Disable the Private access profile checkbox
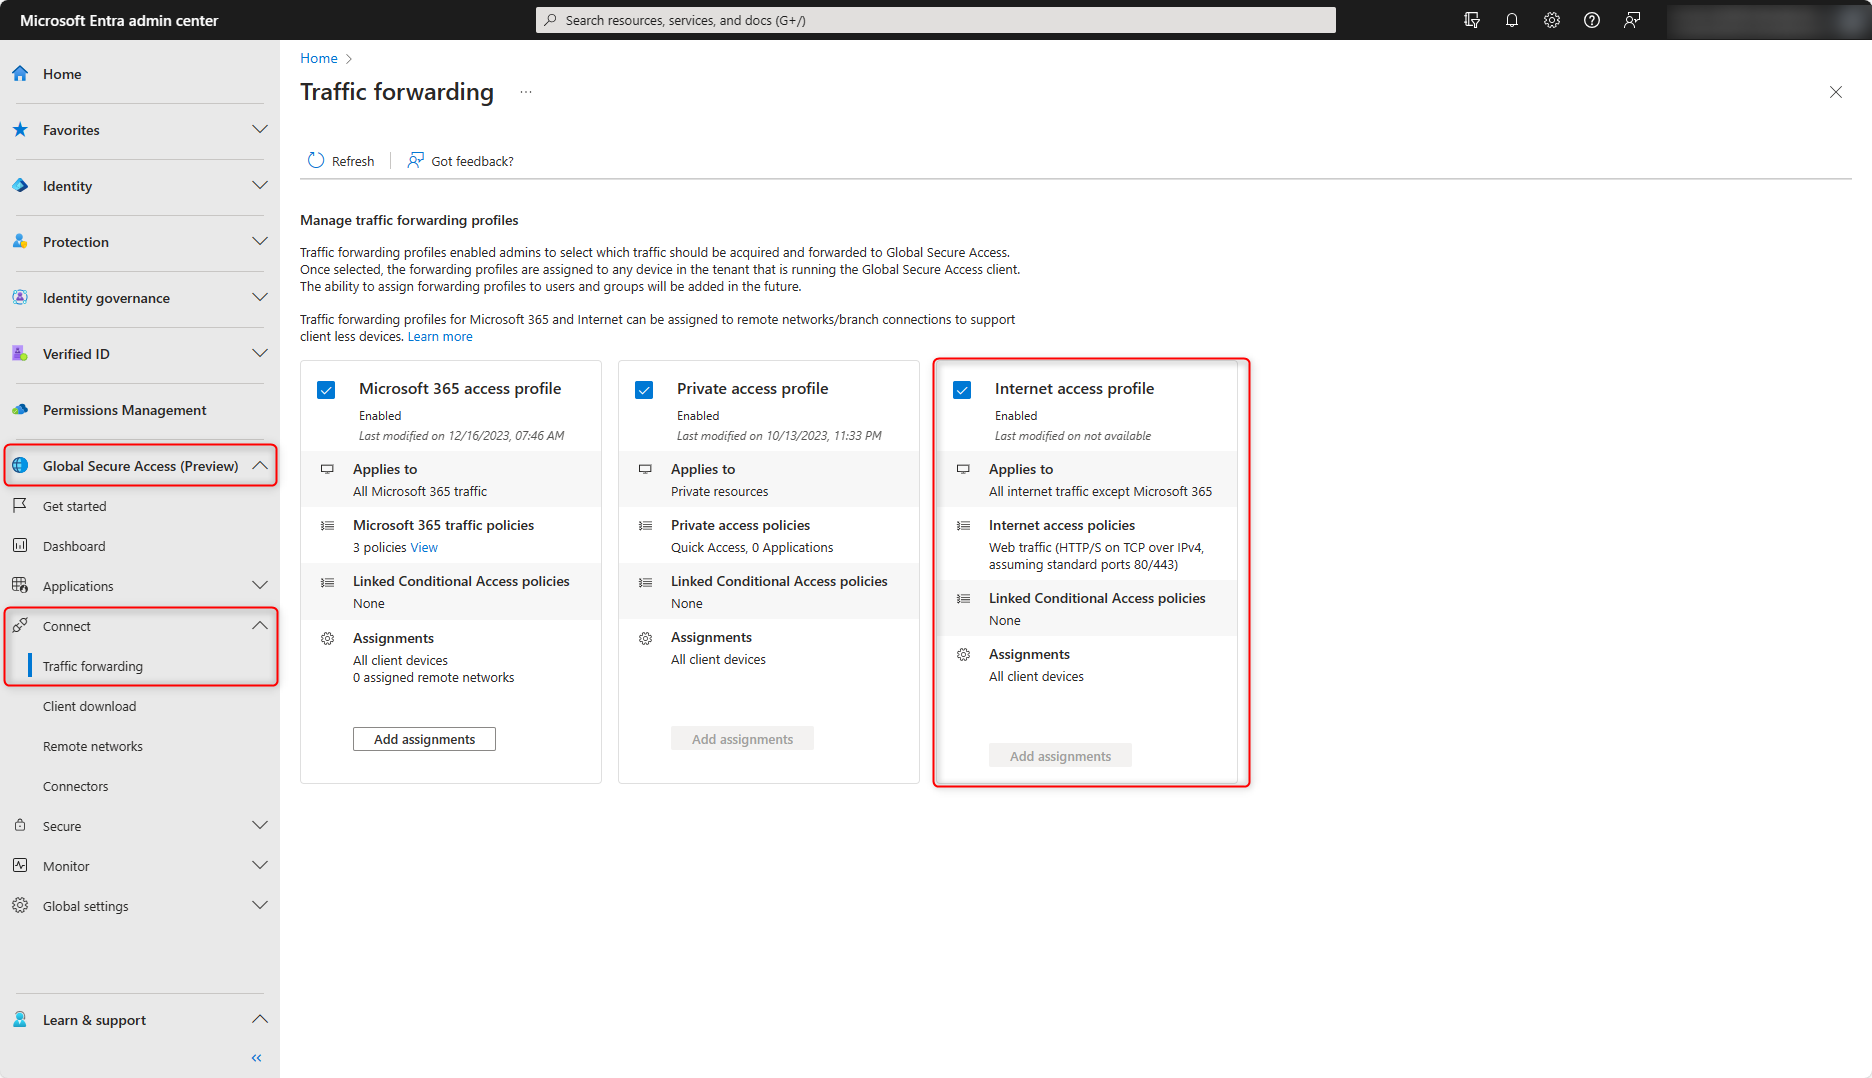Image resolution: width=1872 pixels, height=1078 pixels. 644,389
